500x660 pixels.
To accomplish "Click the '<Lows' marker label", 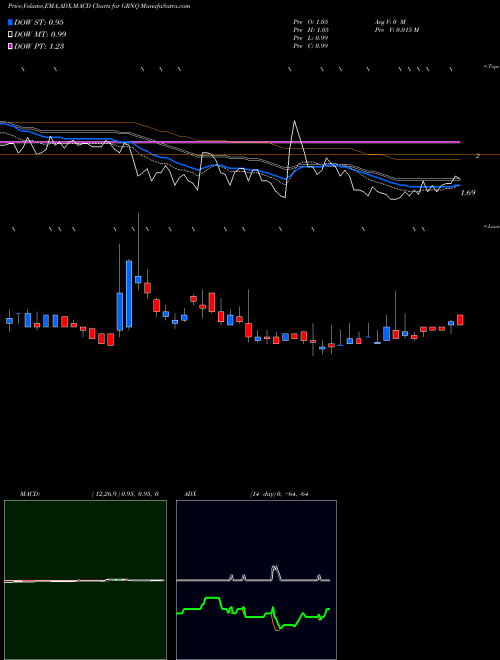I will 491,226.
